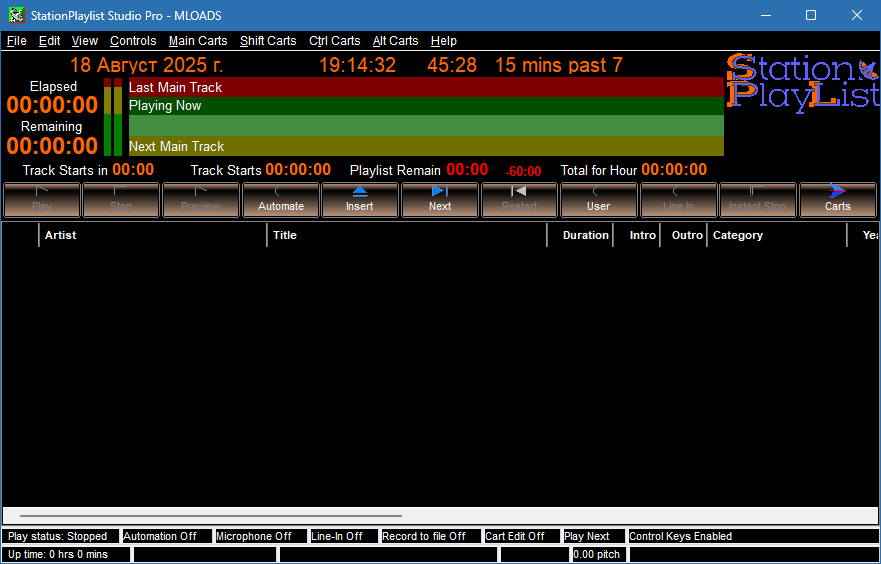Minimize the StationPlaylist Studio window
The height and width of the screenshot is (564, 881).
tap(765, 15)
